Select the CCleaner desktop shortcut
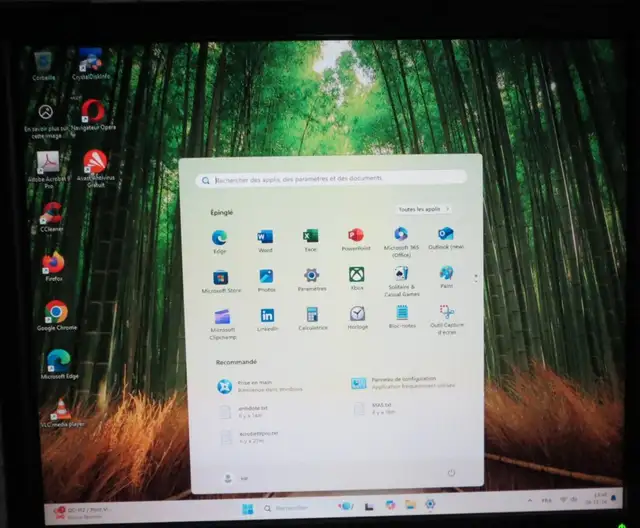This screenshot has height=528, width=640. pyautogui.click(x=51, y=218)
